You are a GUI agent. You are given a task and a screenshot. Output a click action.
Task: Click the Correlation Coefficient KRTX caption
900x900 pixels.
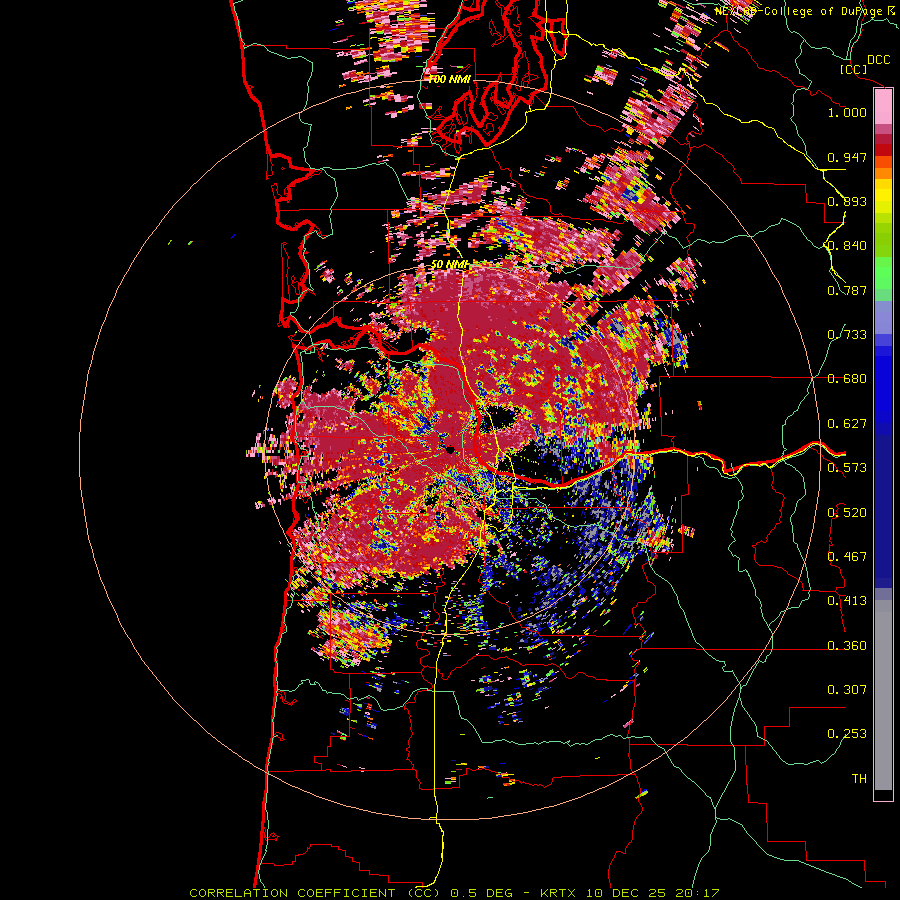(454, 893)
